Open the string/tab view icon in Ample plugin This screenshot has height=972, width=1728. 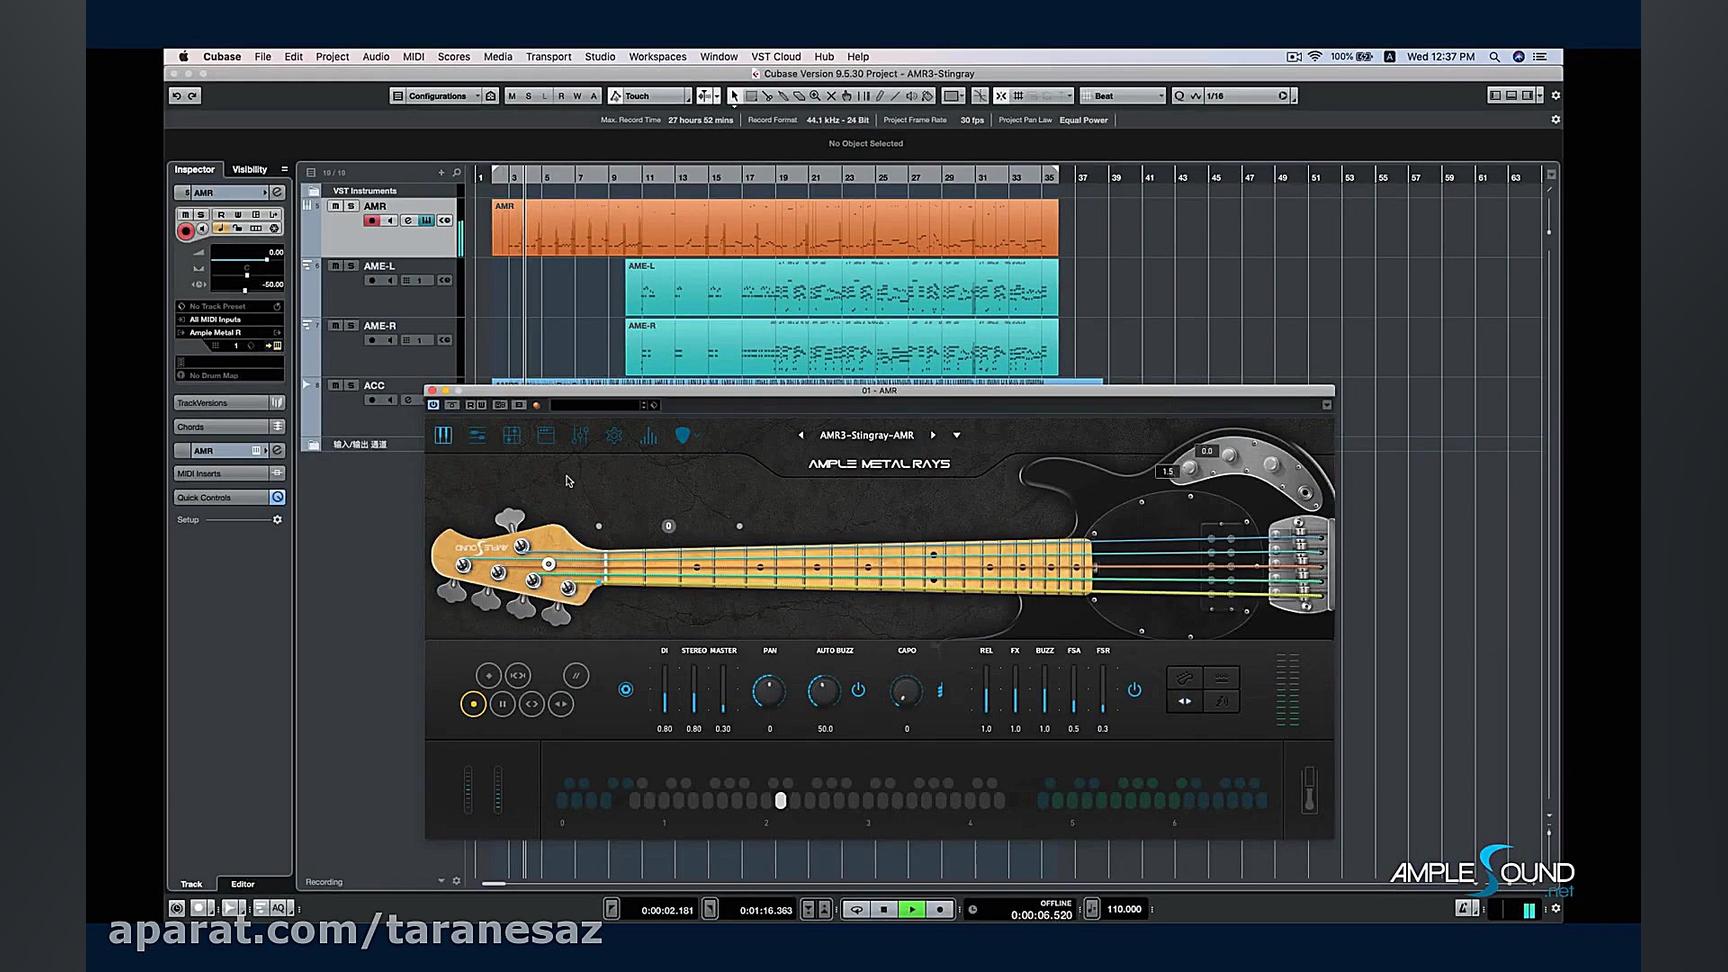click(511, 435)
